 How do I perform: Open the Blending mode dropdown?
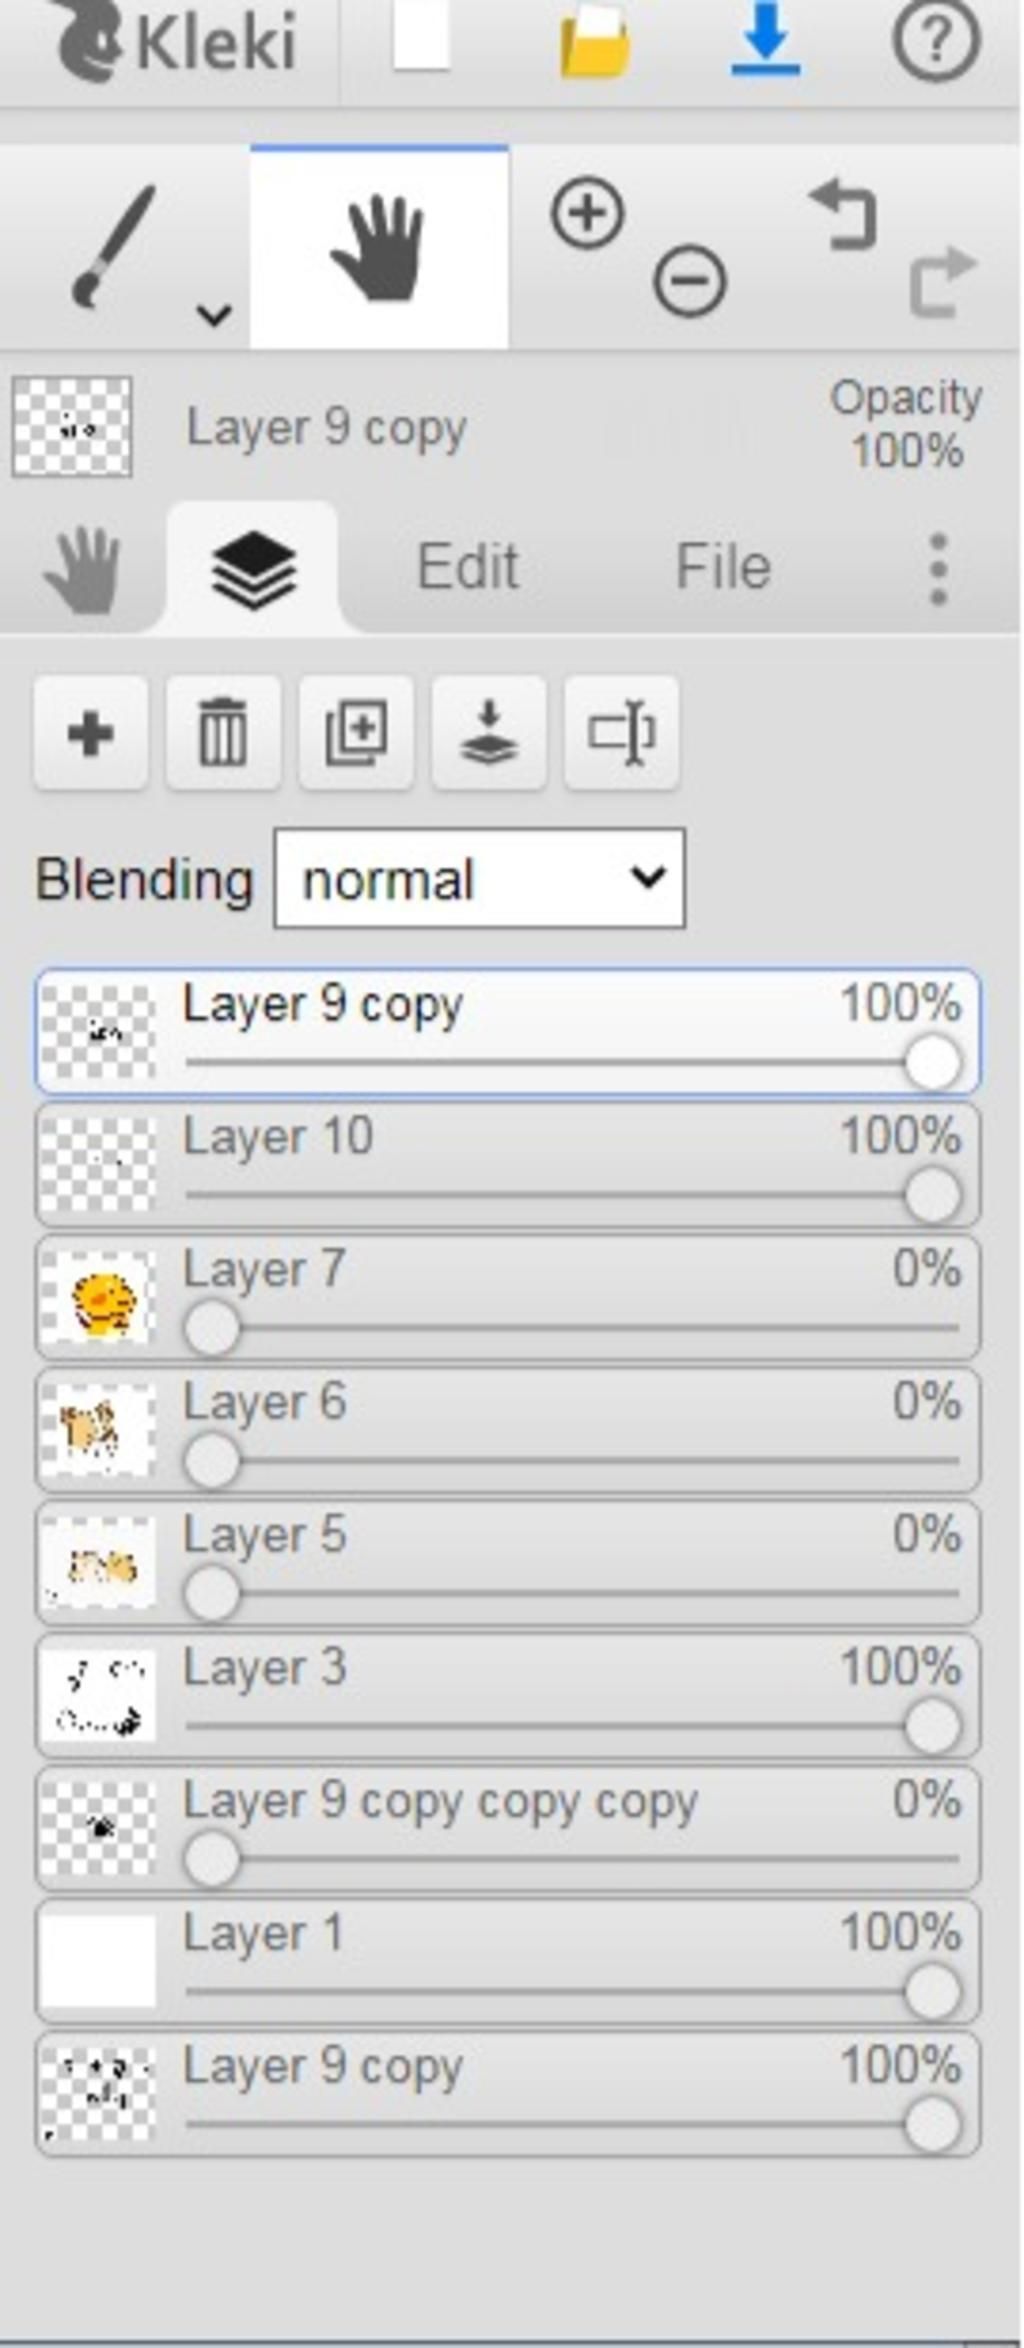click(x=480, y=878)
